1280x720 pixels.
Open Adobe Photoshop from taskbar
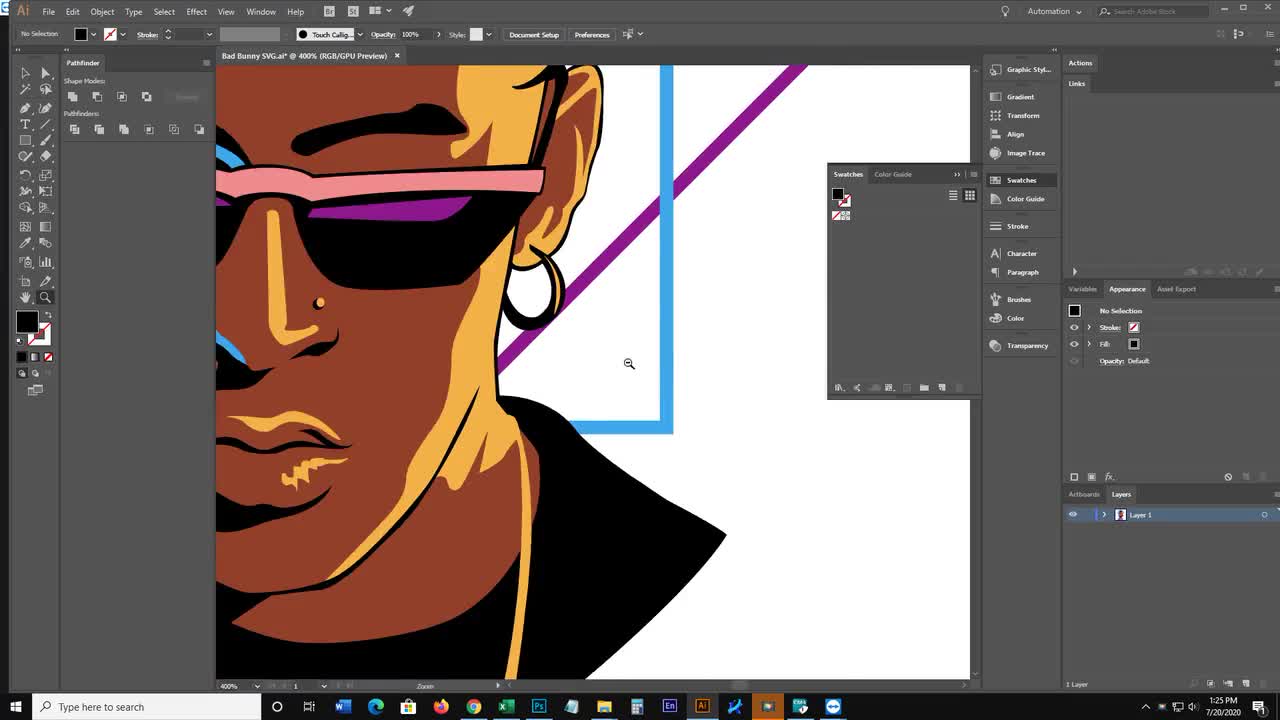tap(539, 707)
